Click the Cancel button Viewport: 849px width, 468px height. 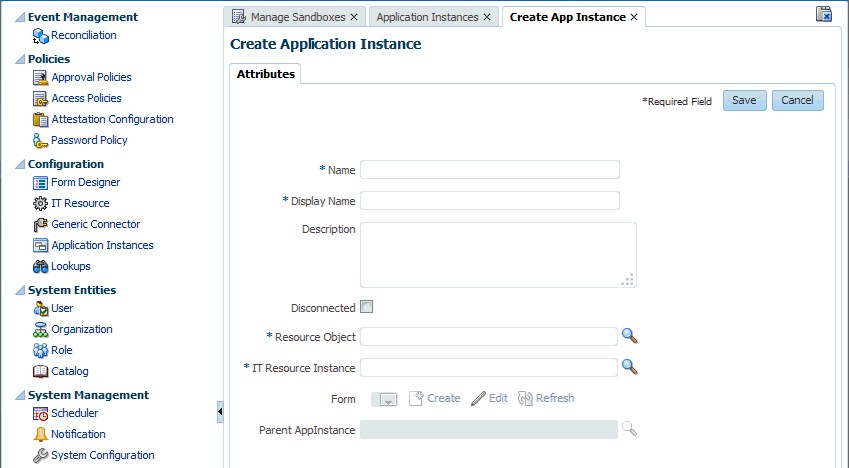(798, 101)
